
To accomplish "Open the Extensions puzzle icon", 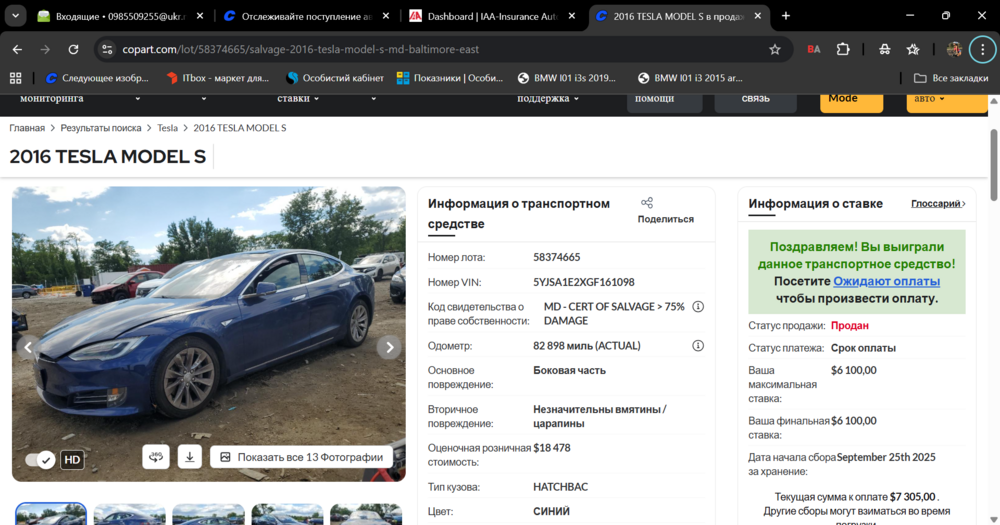I will point(843,49).
